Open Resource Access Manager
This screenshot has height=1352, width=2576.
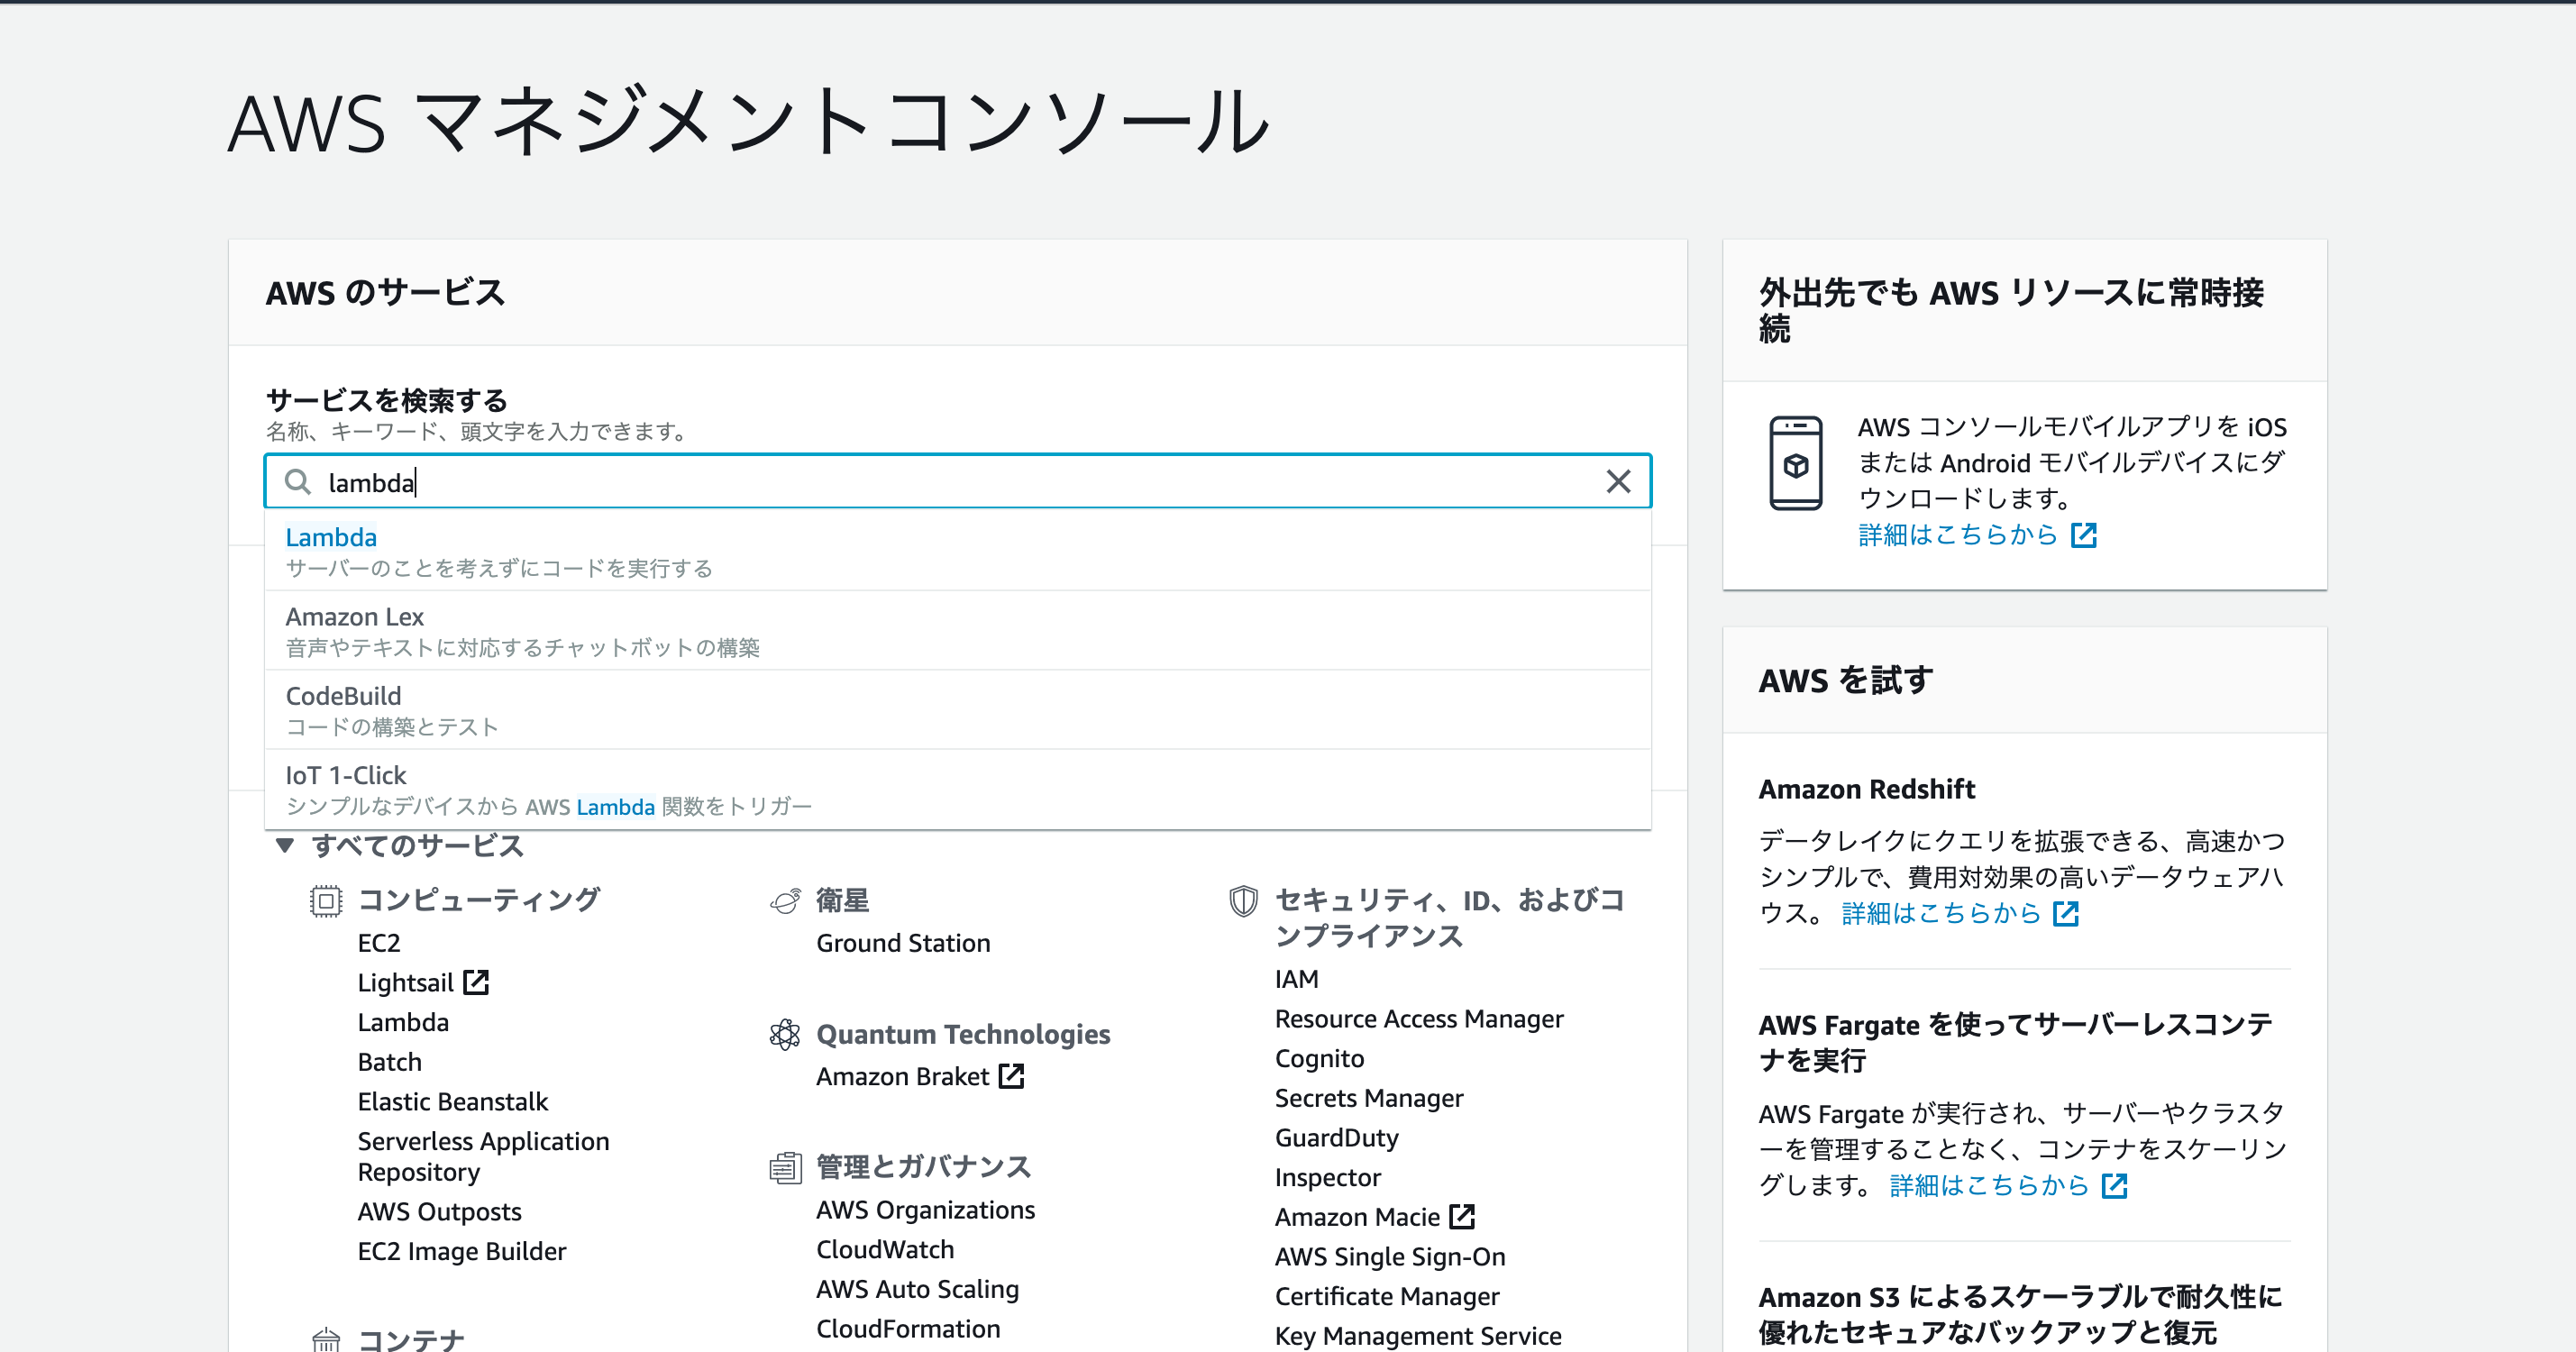[x=1419, y=1019]
